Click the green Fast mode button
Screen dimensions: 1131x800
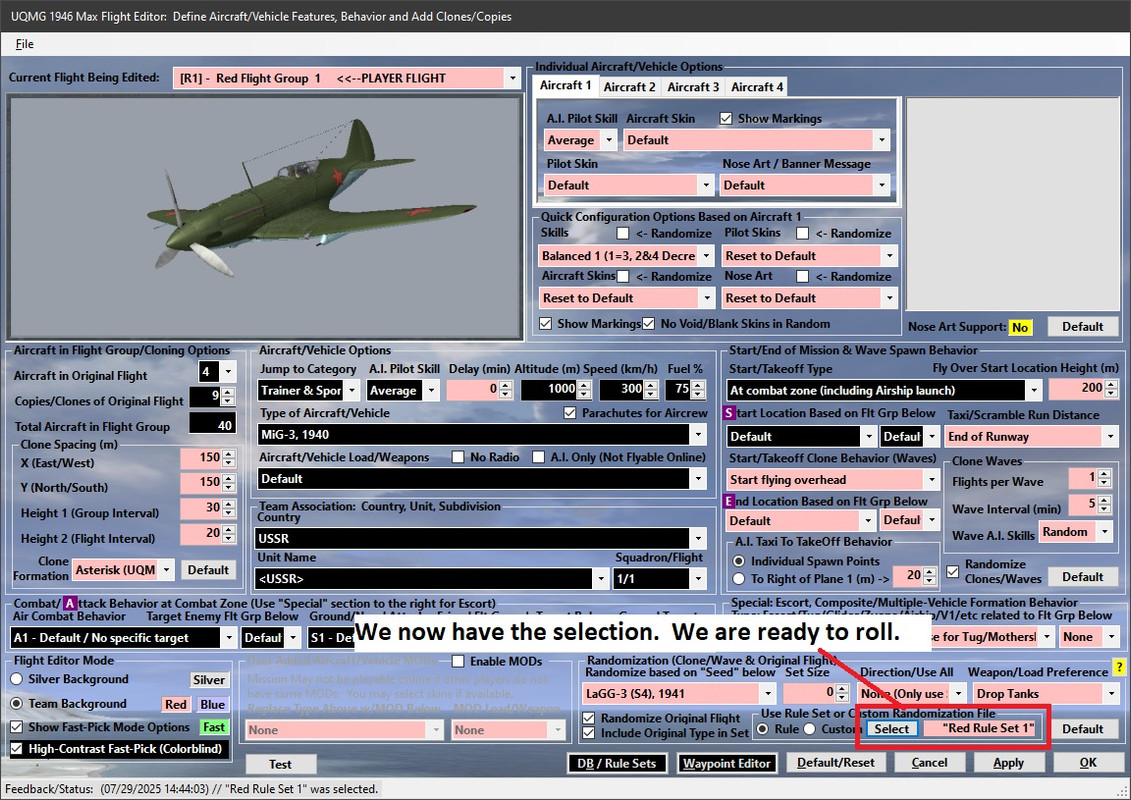point(214,727)
